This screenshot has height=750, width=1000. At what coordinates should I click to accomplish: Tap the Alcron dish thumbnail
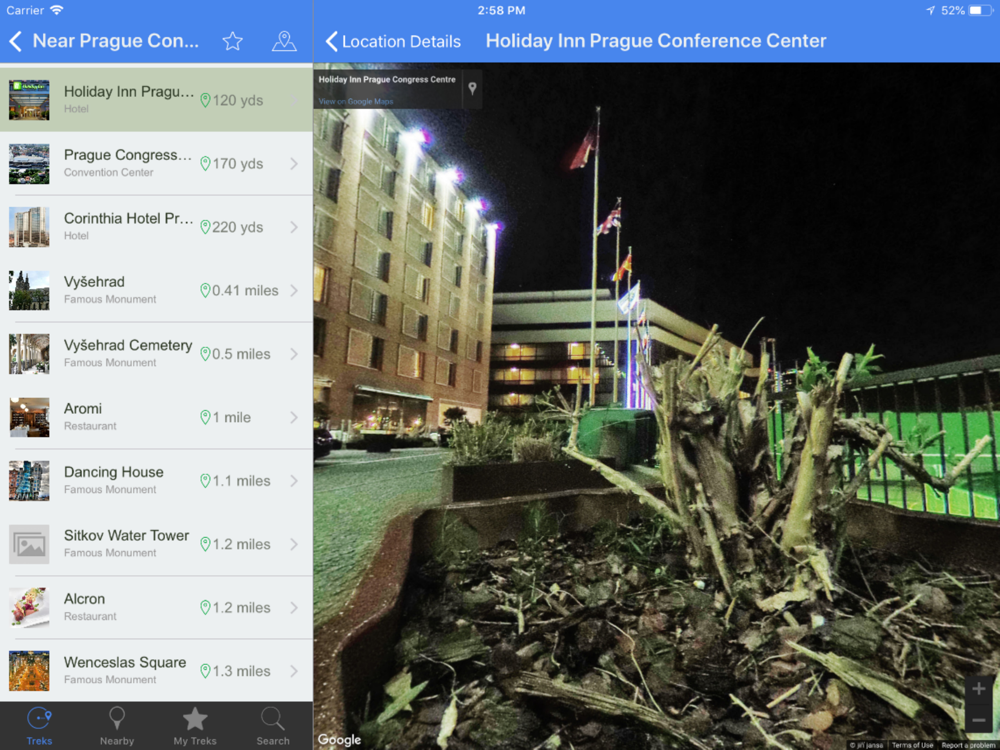[29, 608]
